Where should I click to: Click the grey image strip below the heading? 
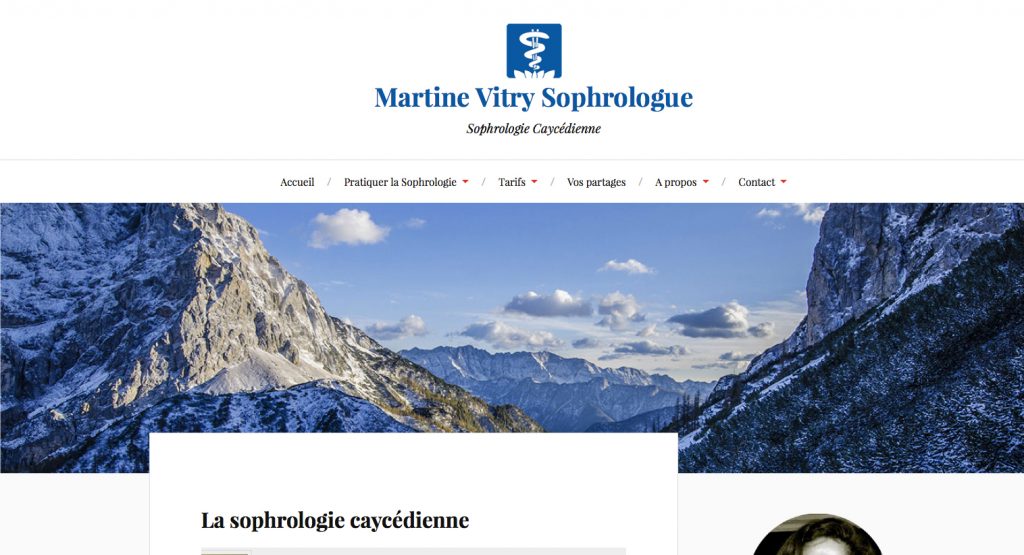coord(413,551)
